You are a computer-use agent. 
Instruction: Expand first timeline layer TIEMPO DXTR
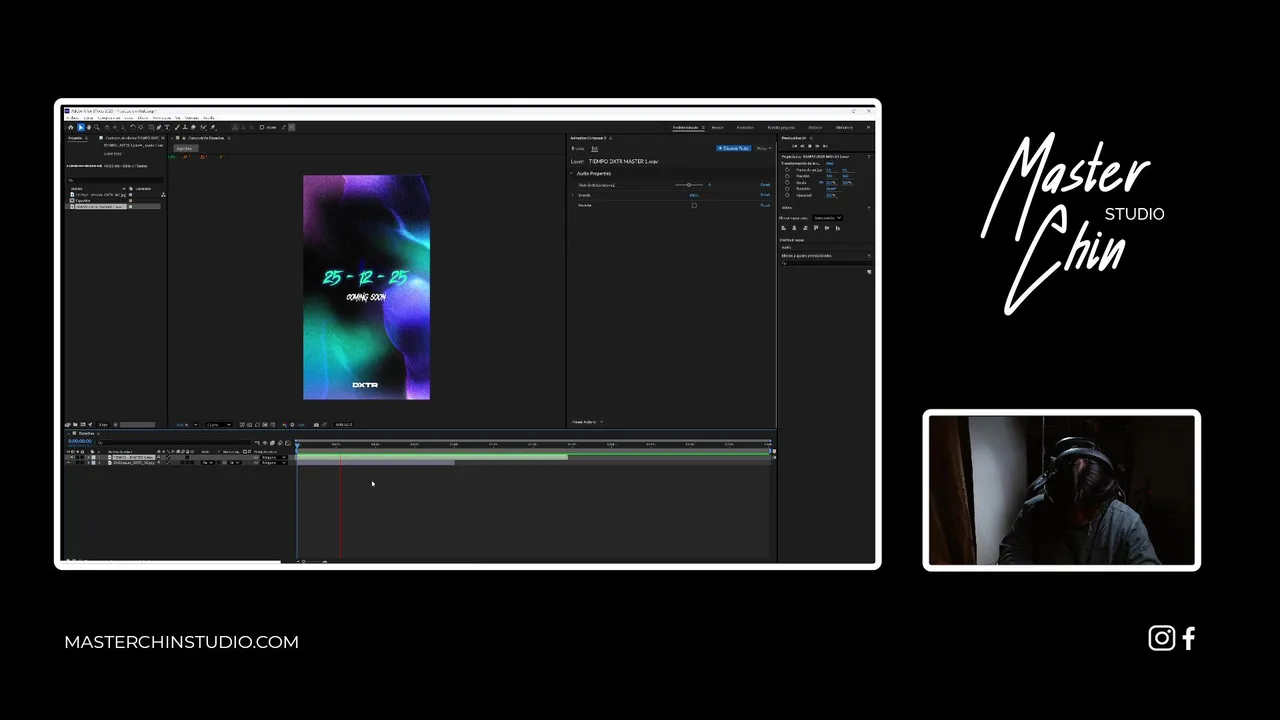click(x=89, y=457)
